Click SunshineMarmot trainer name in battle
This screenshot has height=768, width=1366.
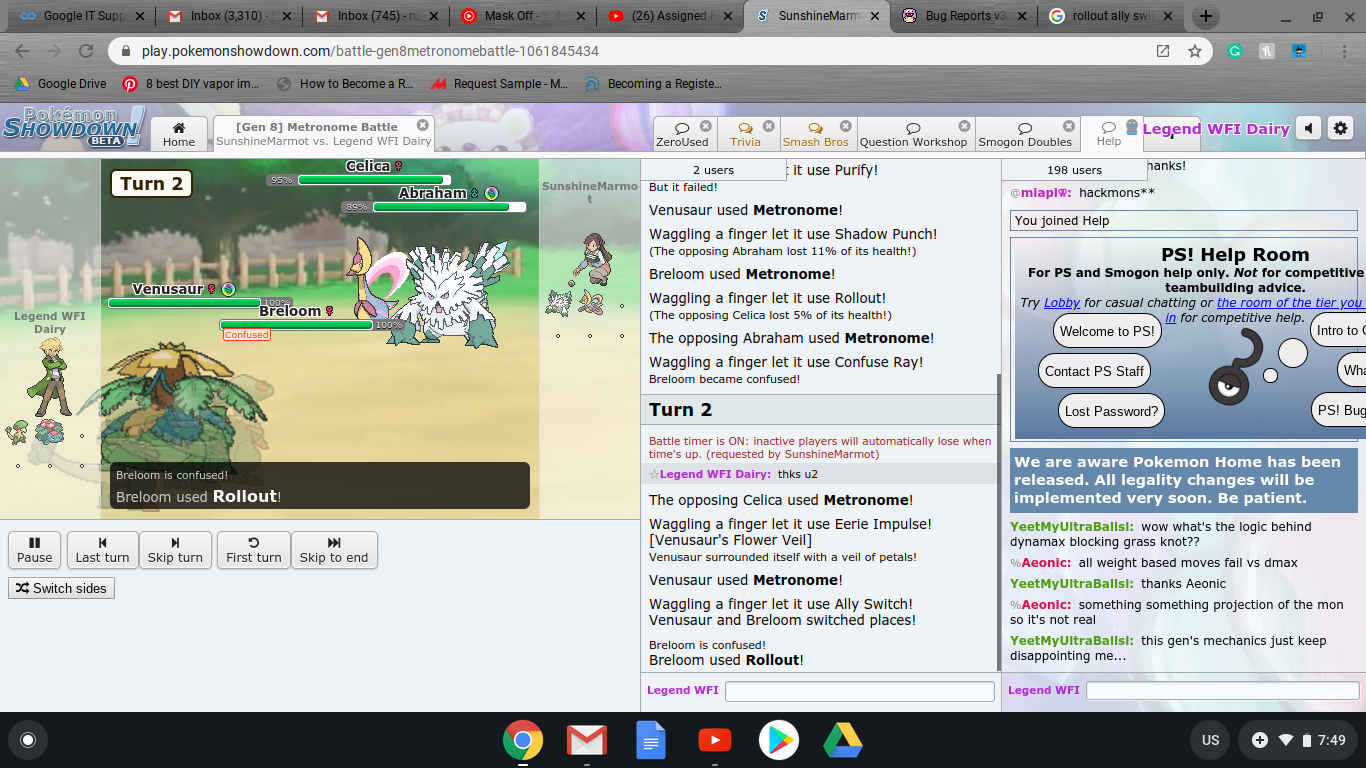589,192
